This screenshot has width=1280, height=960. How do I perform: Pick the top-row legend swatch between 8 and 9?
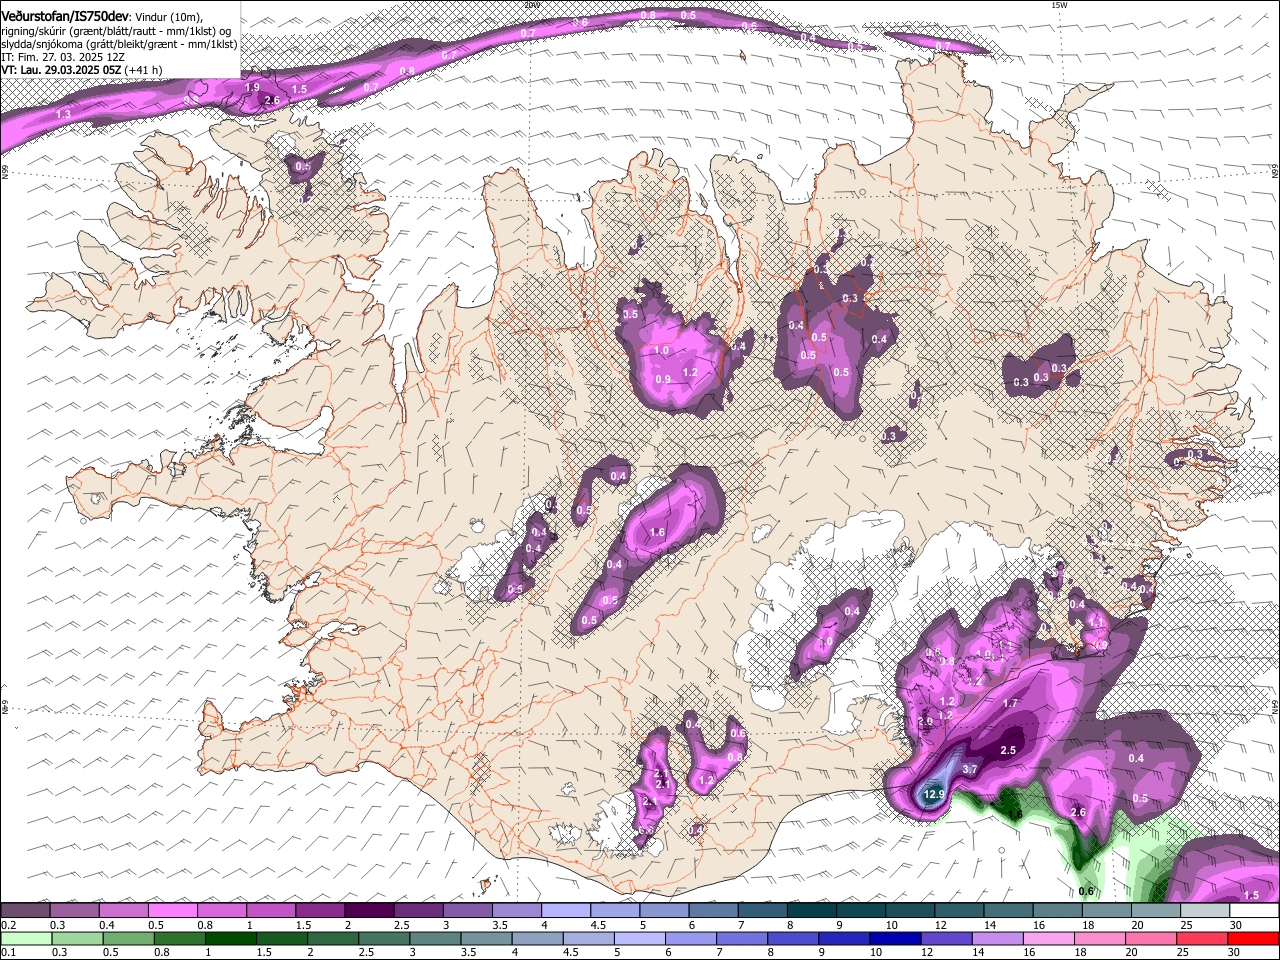[812, 911]
